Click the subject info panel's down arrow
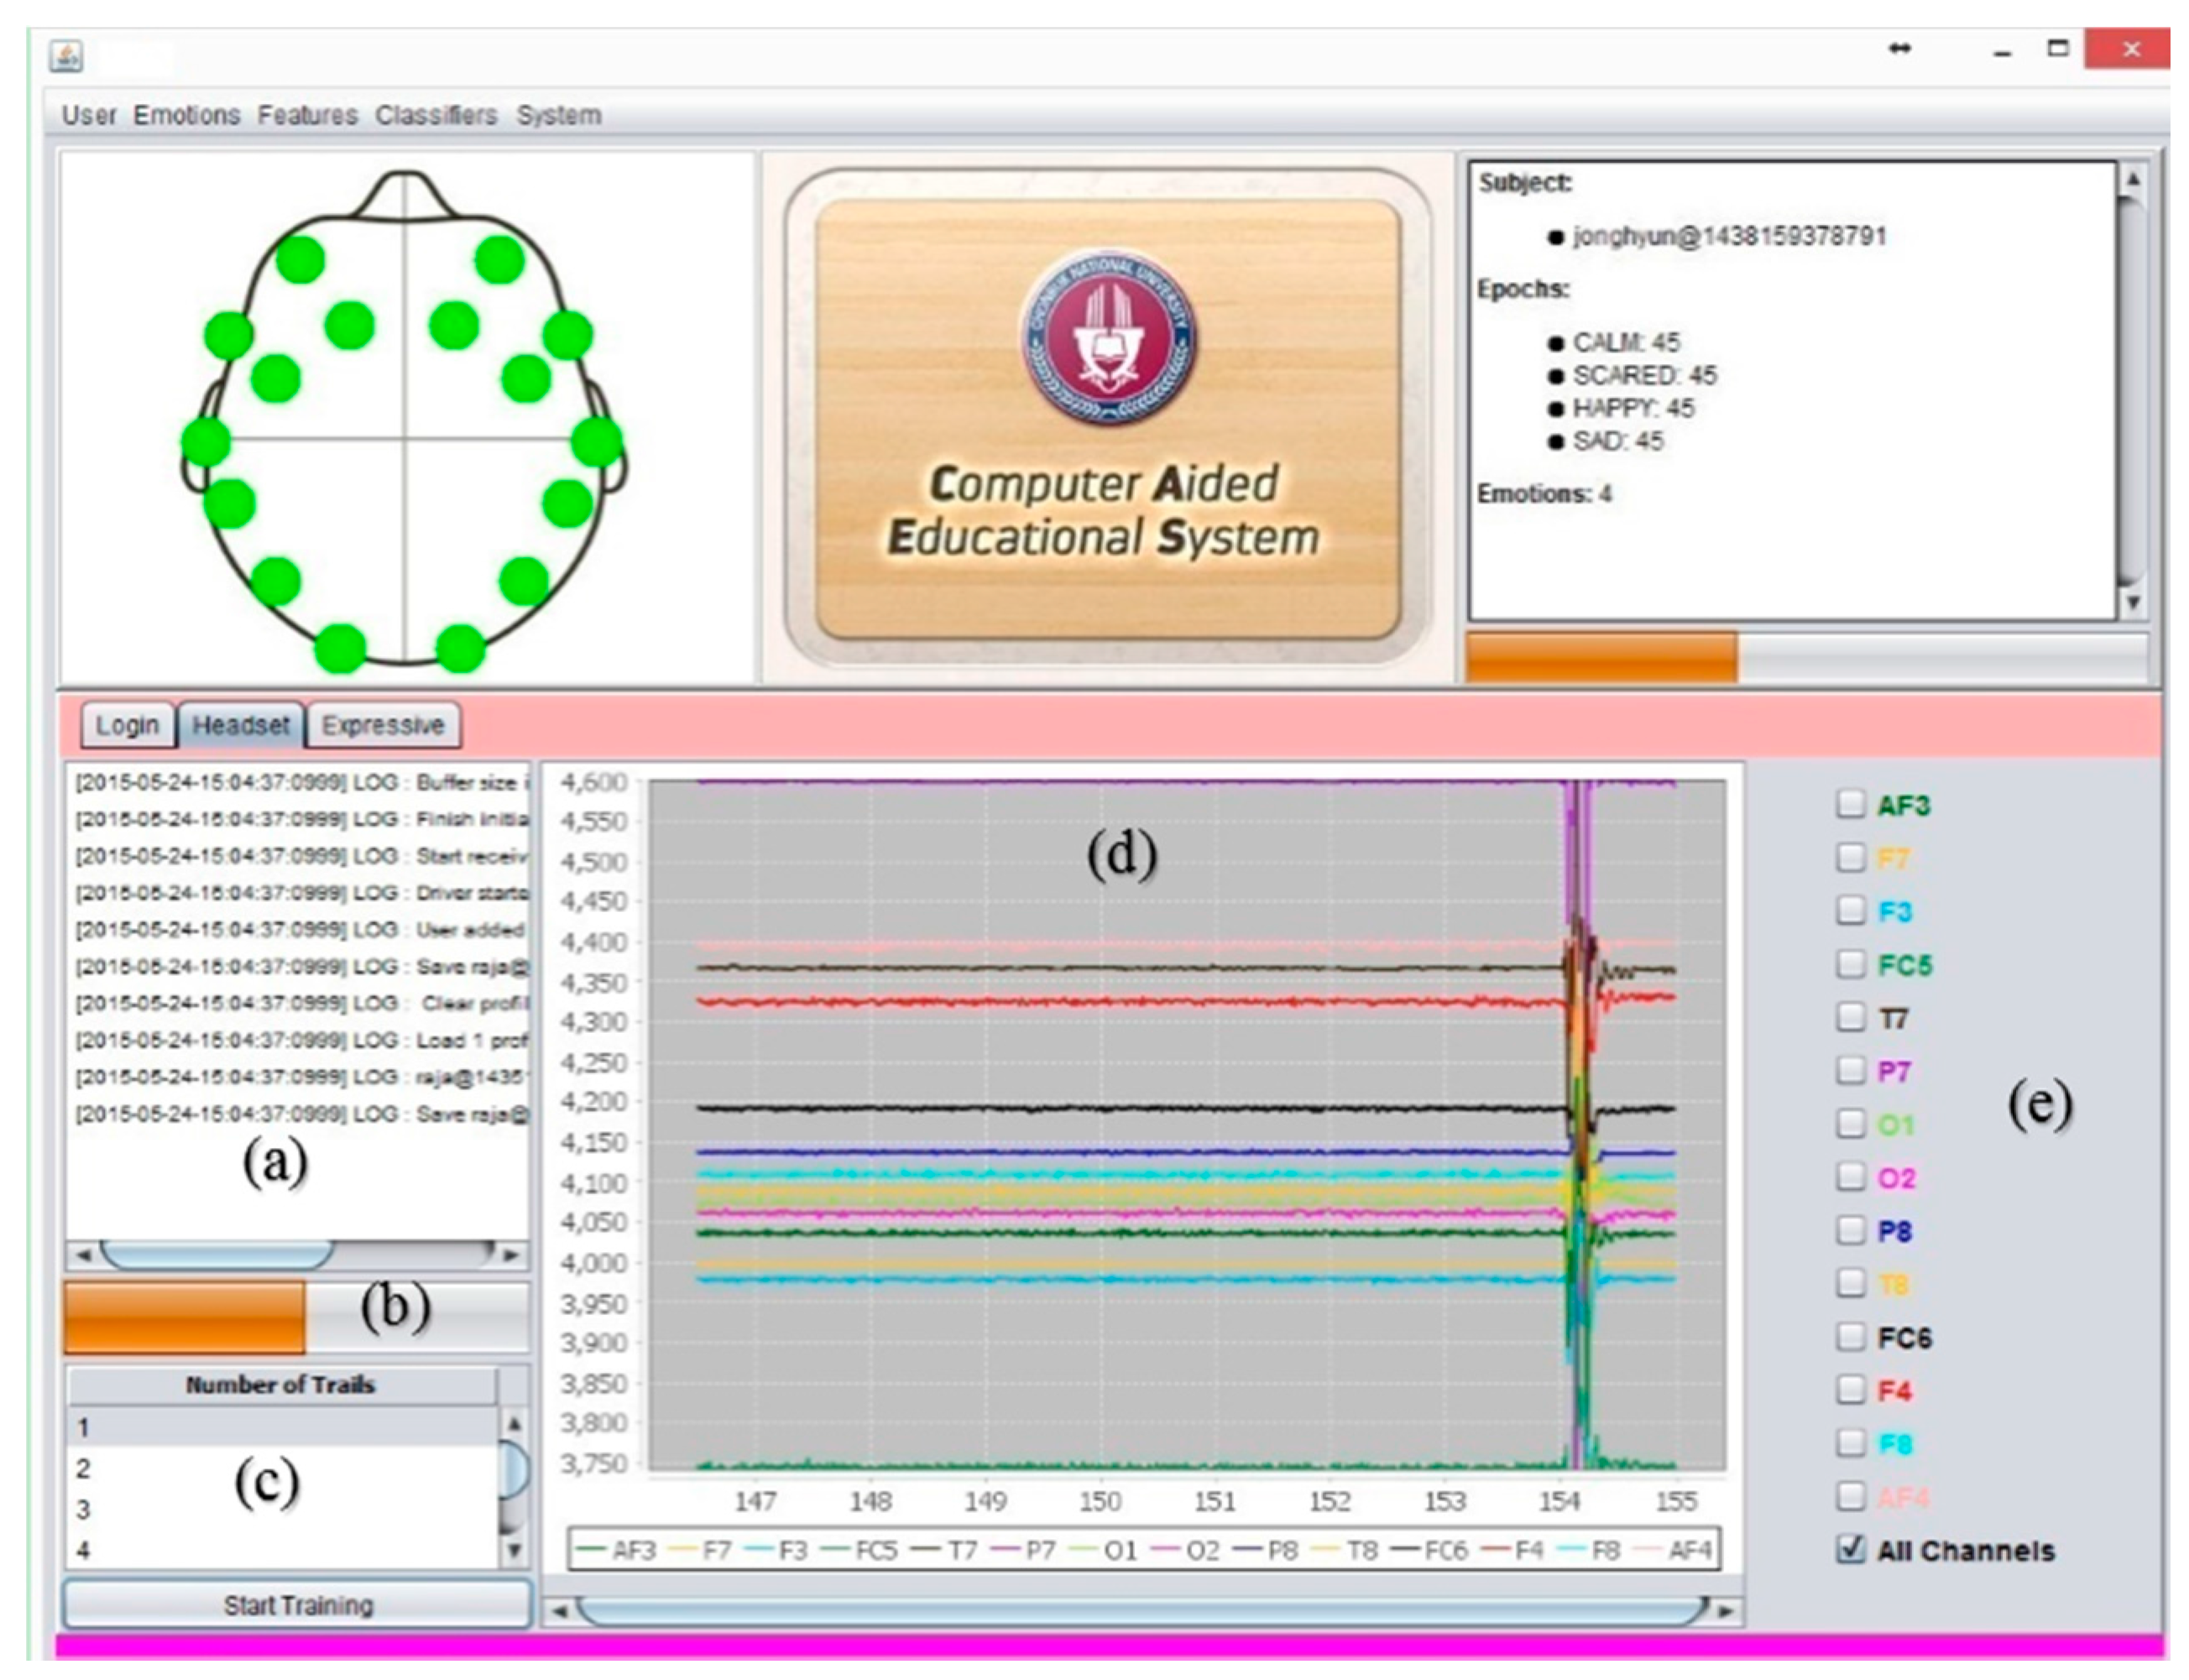 point(2132,603)
